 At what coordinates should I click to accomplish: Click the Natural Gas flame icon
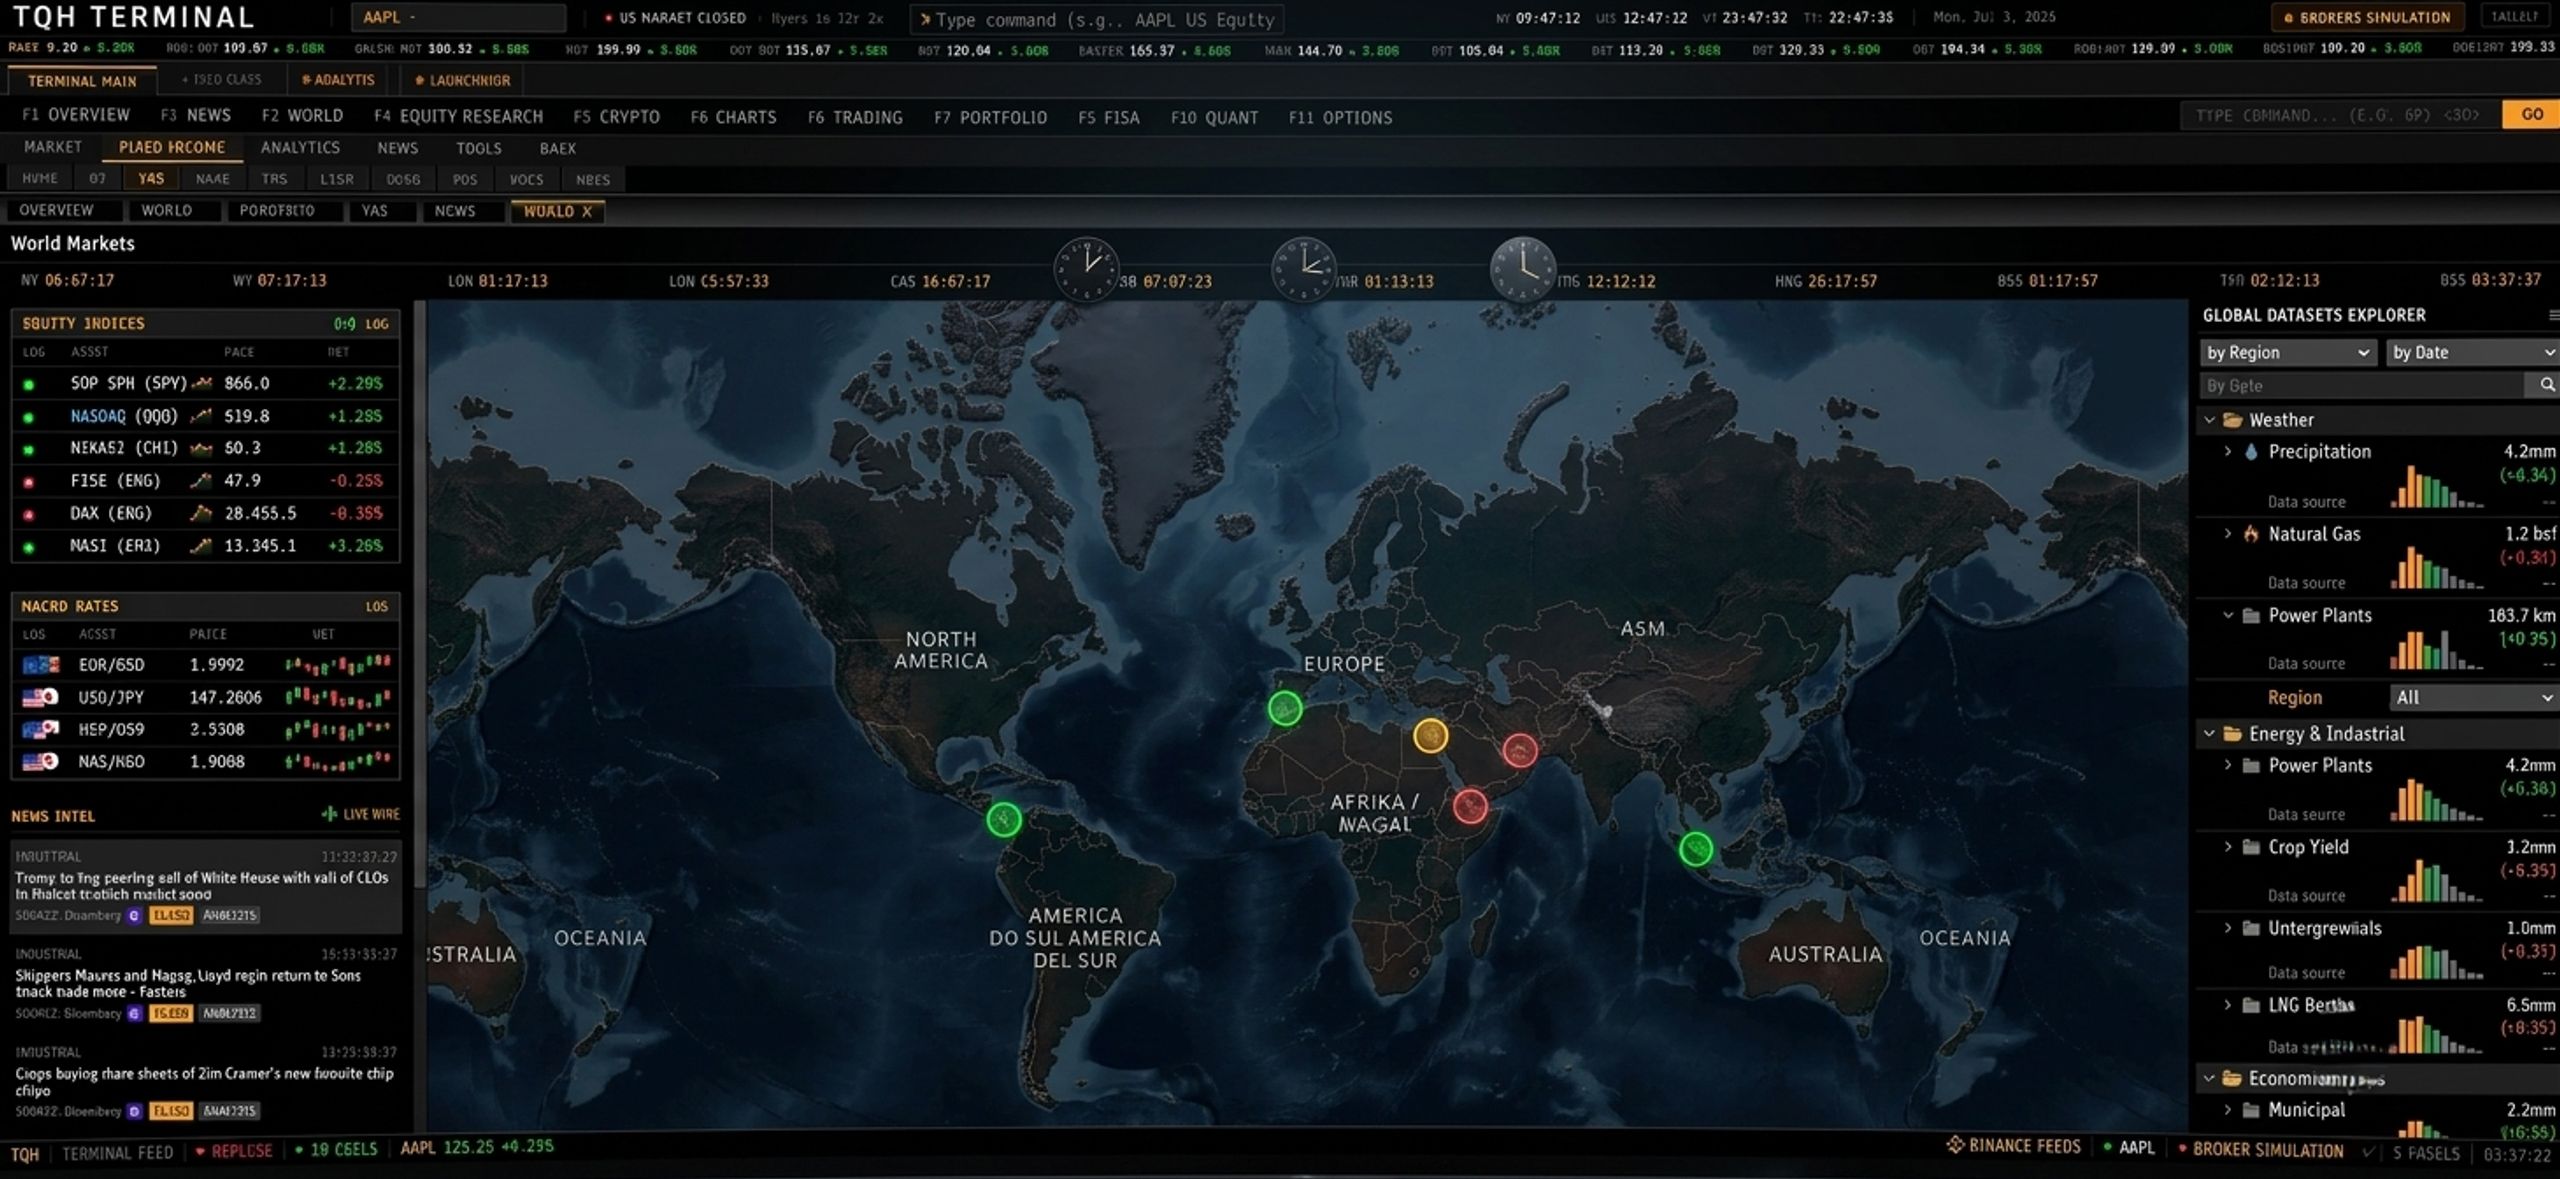tap(2250, 534)
